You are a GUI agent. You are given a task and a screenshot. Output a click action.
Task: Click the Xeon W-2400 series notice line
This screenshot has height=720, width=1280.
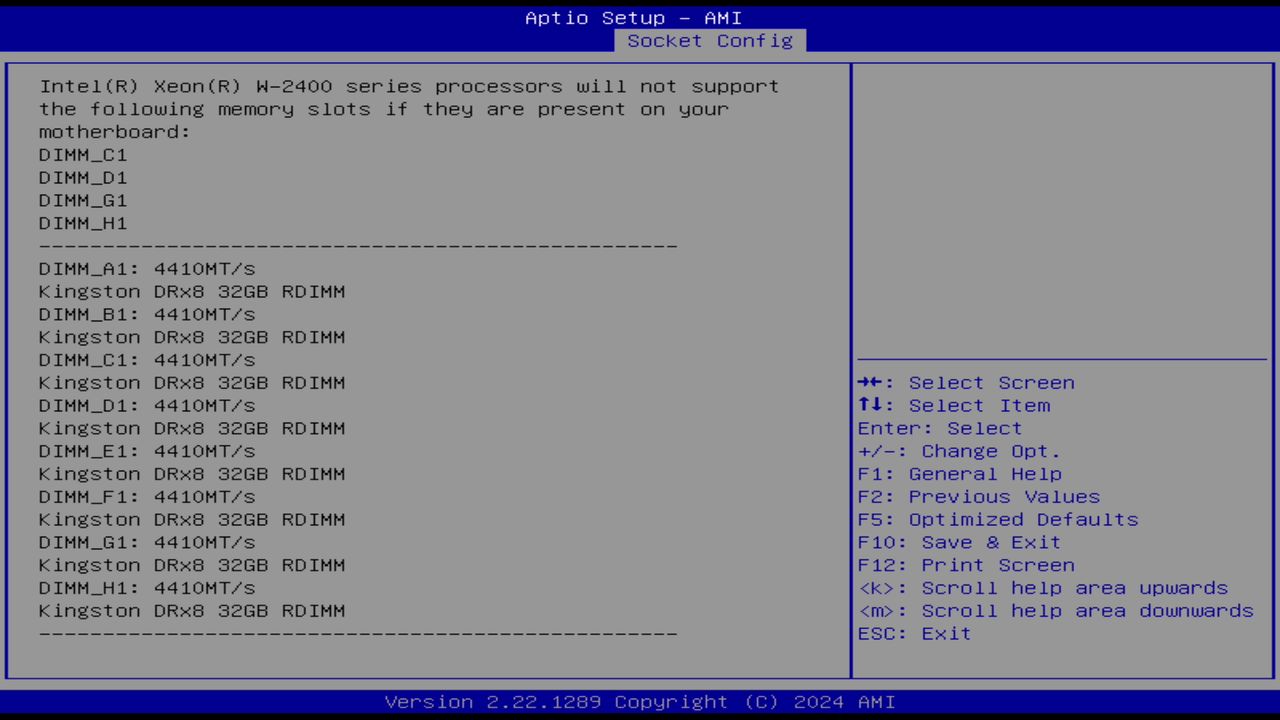pyautogui.click(x=409, y=87)
